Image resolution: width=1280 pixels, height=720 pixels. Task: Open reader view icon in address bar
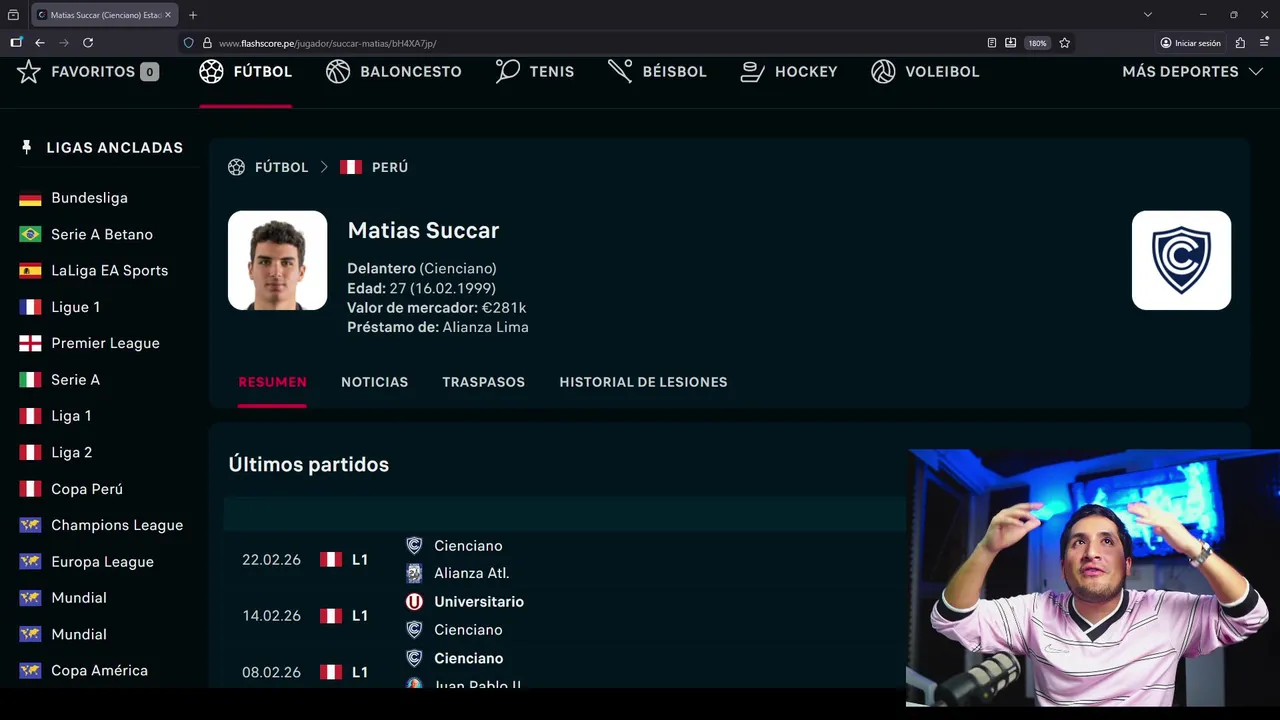pyautogui.click(x=991, y=43)
